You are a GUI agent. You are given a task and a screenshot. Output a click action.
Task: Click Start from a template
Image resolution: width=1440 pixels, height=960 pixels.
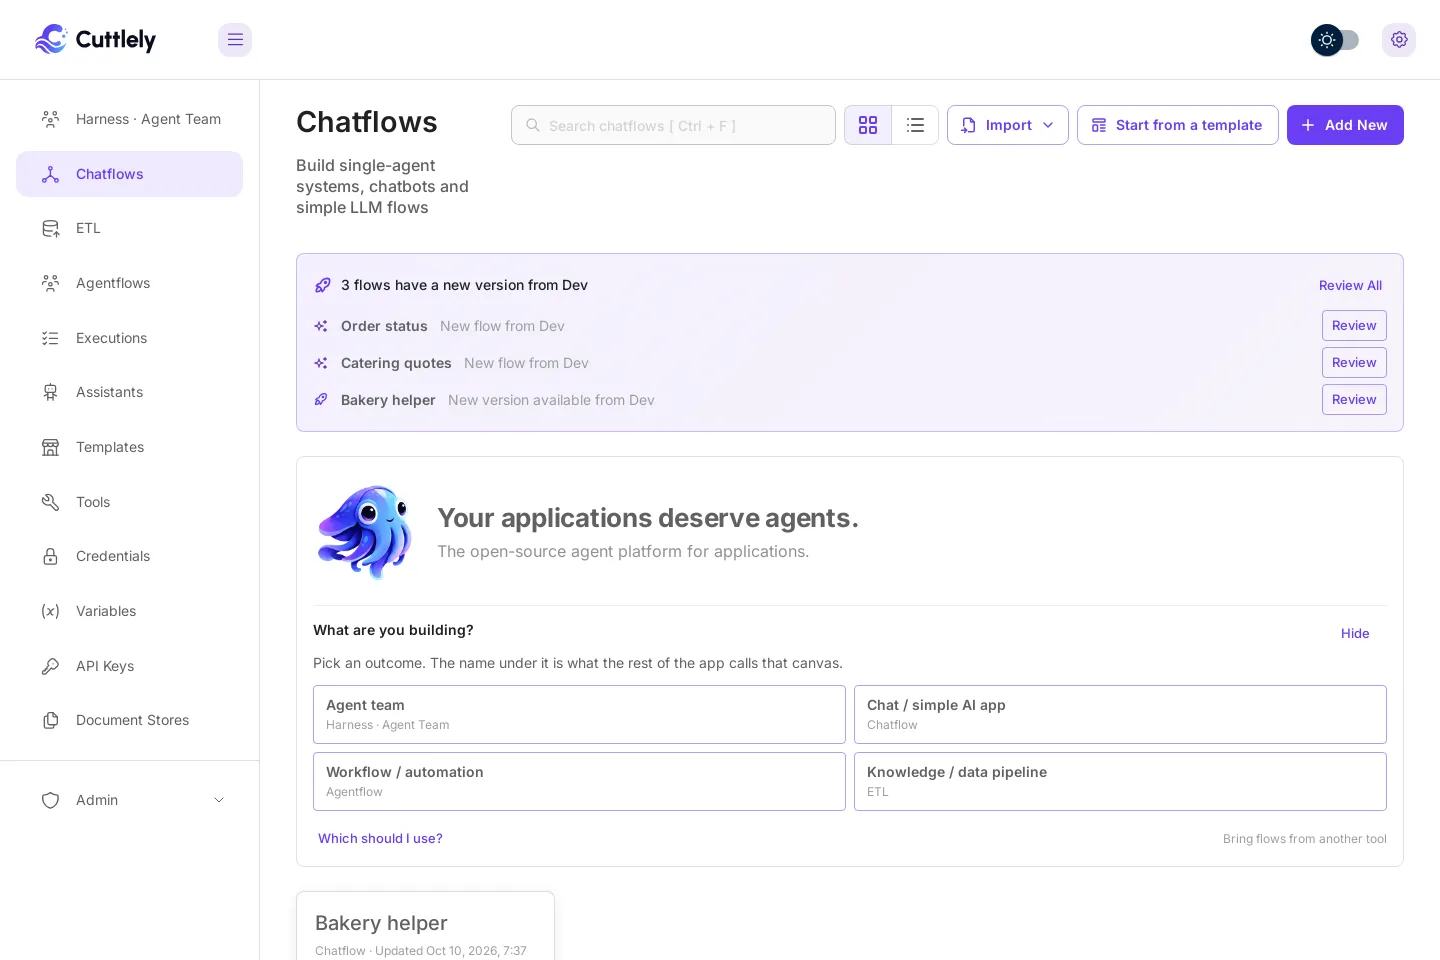pyautogui.click(x=1178, y=125)
